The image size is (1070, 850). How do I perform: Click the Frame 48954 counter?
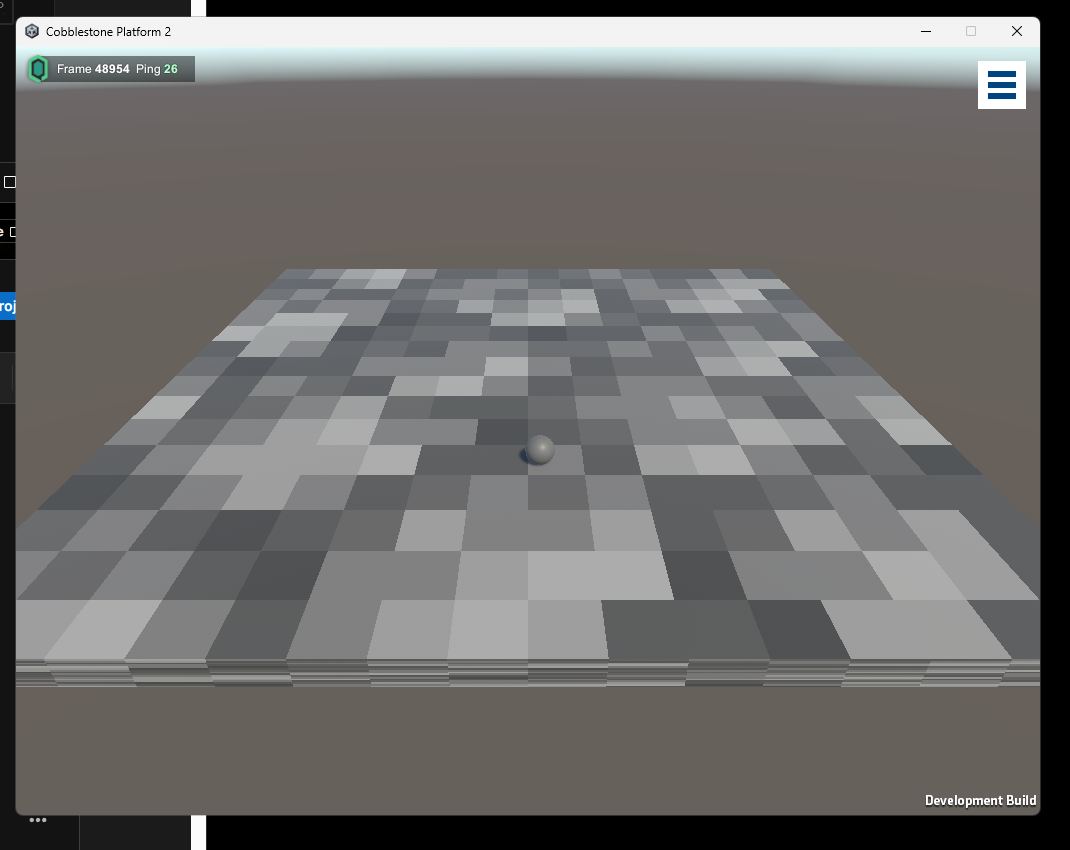[93, 69]
